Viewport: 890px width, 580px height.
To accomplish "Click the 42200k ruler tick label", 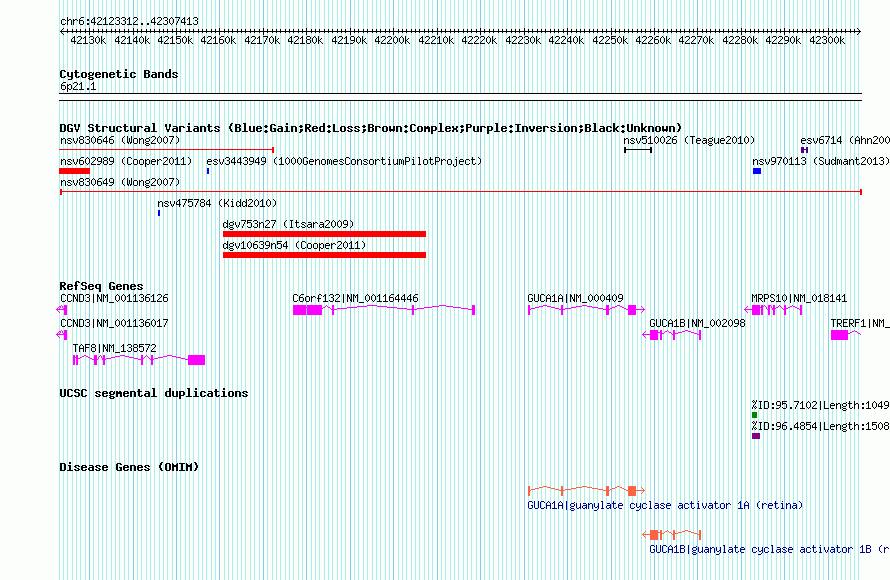I will [x=392, y=40].
